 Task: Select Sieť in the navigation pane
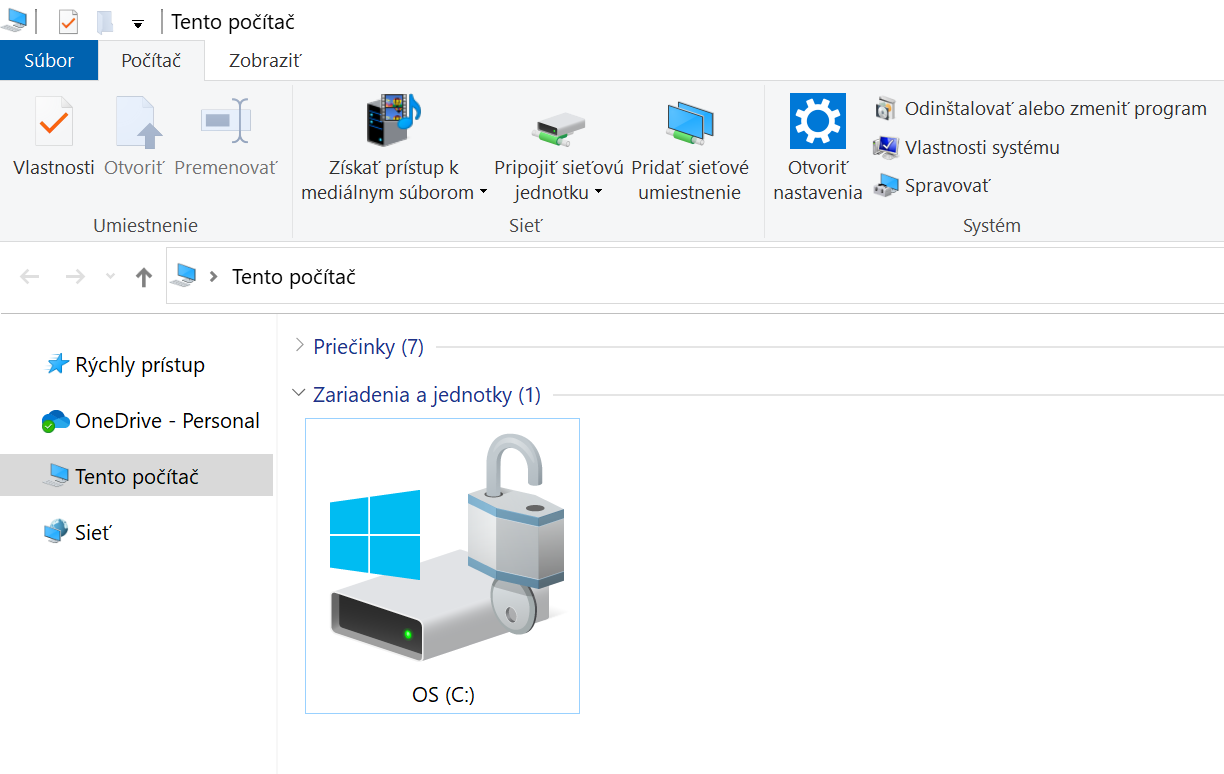tap(92, 533)
